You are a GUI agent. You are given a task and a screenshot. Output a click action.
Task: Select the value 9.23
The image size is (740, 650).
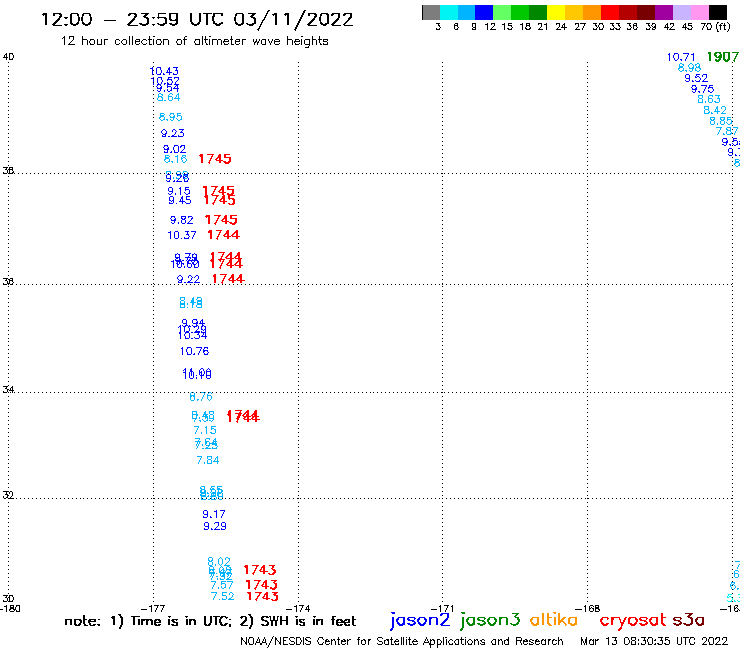click(x=172, y=133)
